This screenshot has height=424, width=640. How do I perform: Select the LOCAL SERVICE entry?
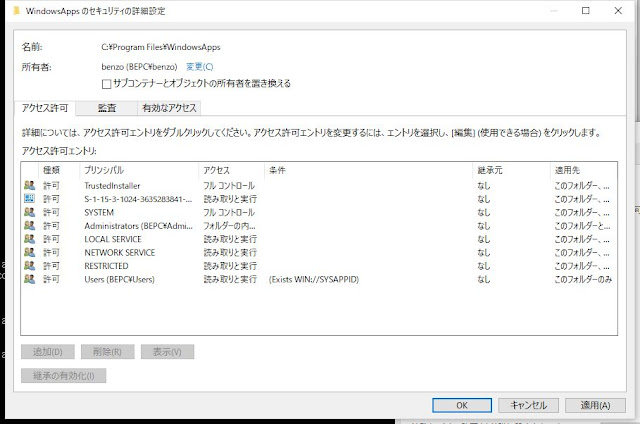(113, 239)
